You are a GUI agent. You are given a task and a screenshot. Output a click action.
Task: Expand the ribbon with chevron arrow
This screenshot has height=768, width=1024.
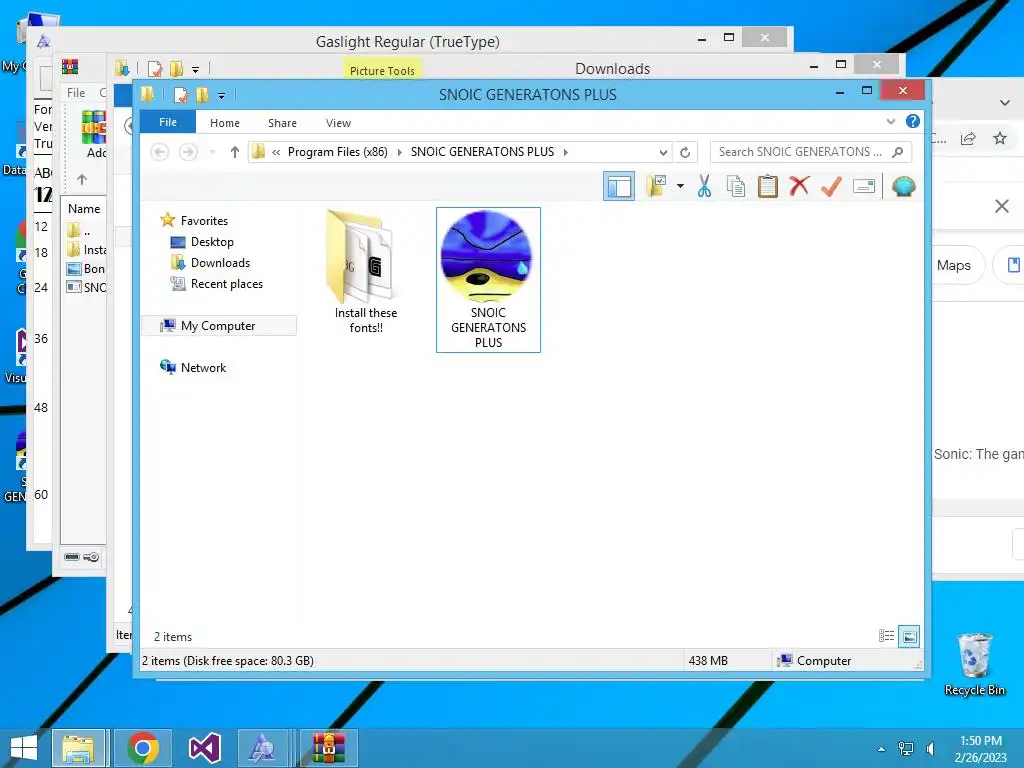(x=890, y=121)
